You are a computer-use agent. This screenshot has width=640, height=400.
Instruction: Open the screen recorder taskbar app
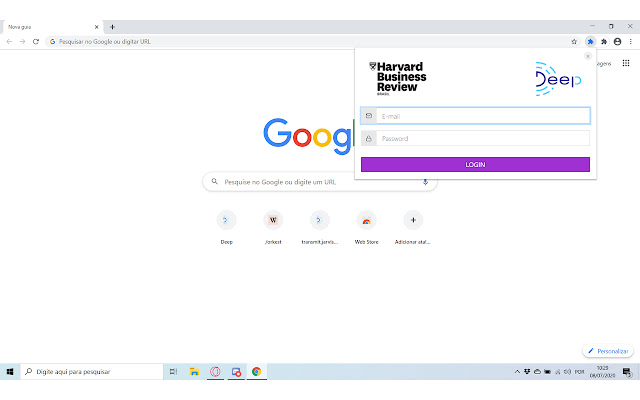(x=236, y=372)
